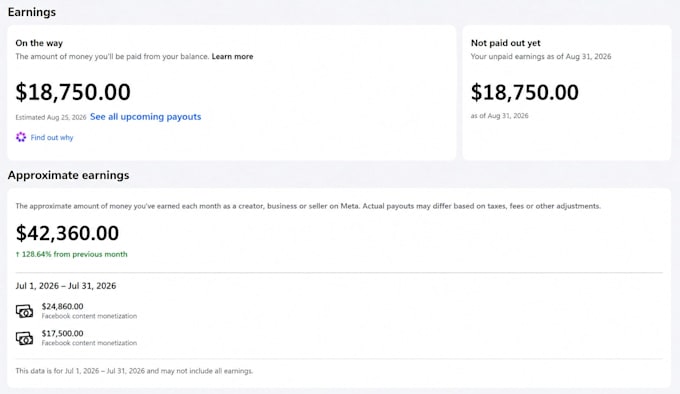Click the $42,360.00 approximate earnings total
The height and width of the screenshot is (394, 680).
click(67, 233)
